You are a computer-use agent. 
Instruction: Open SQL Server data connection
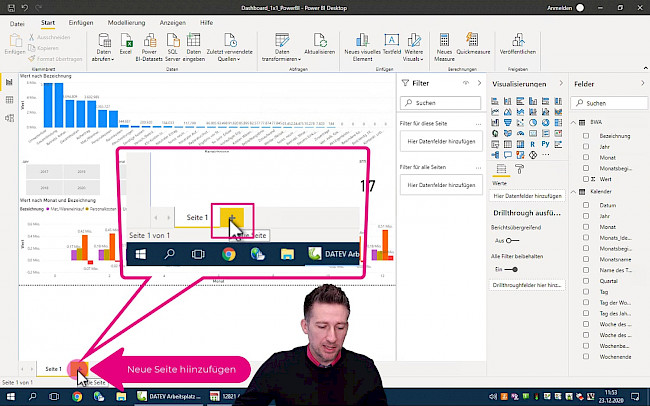click(x=174, y=42)
